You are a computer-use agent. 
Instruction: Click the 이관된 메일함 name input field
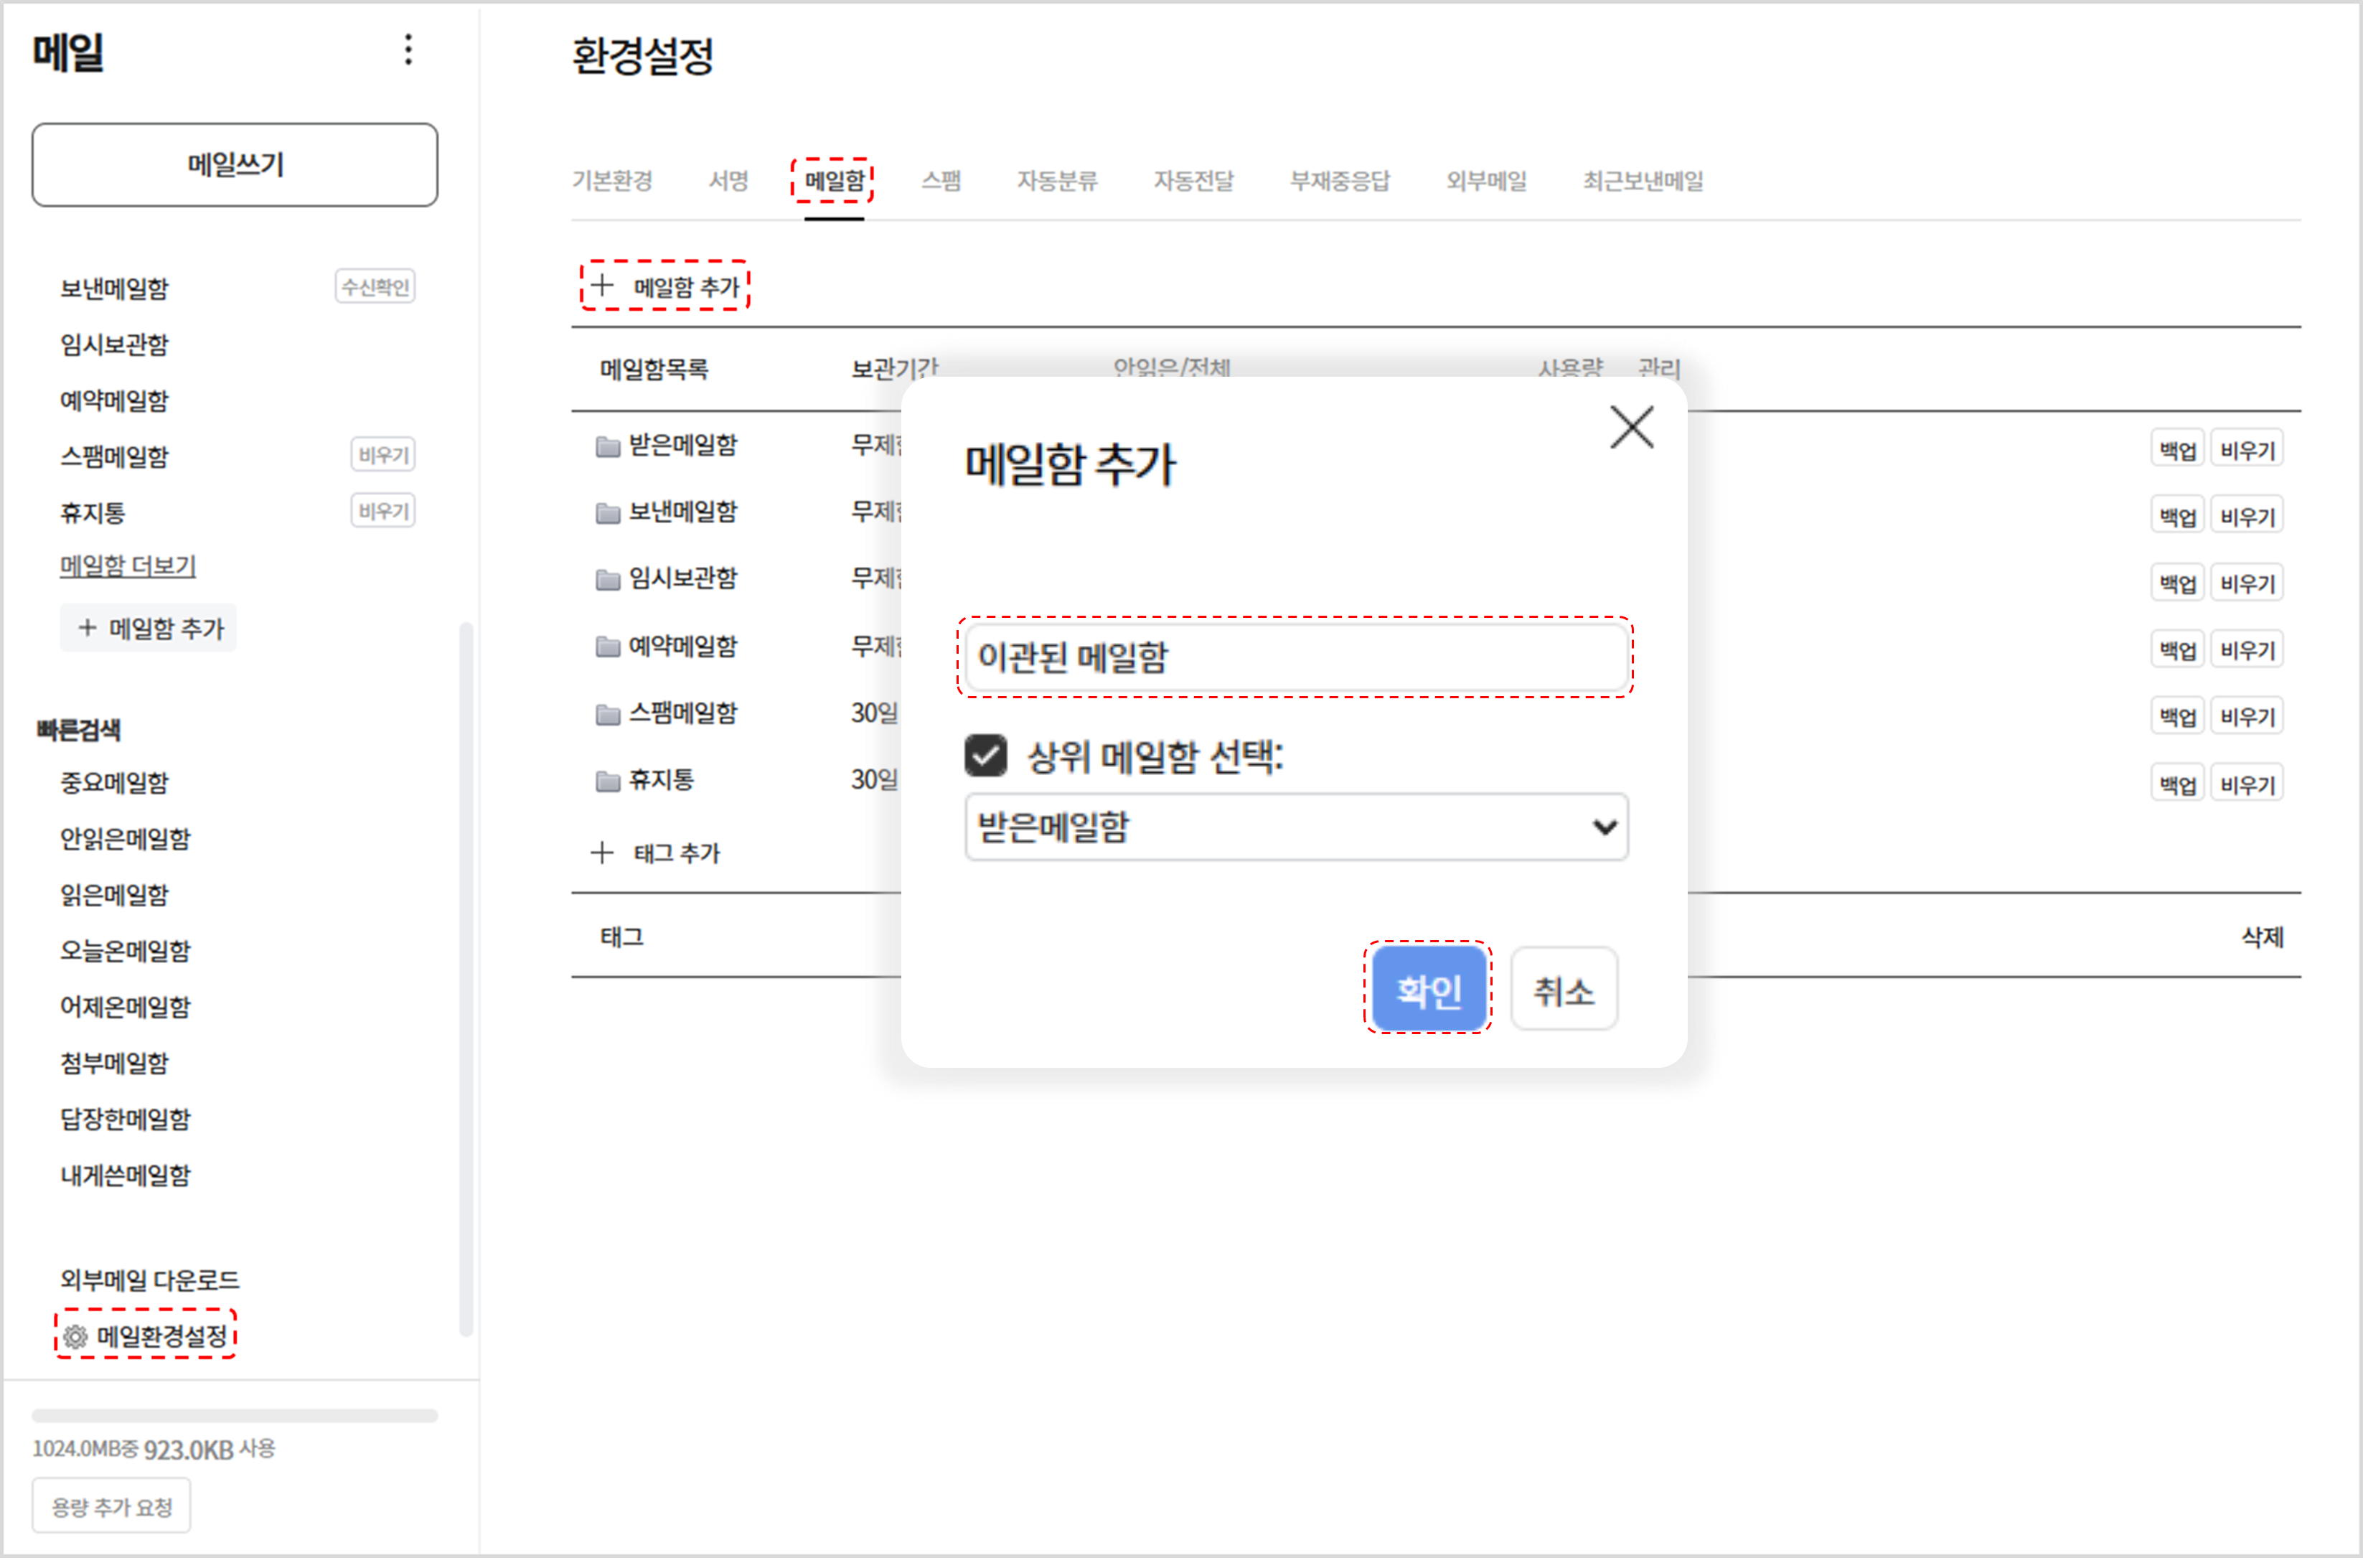coord(1295,657)
